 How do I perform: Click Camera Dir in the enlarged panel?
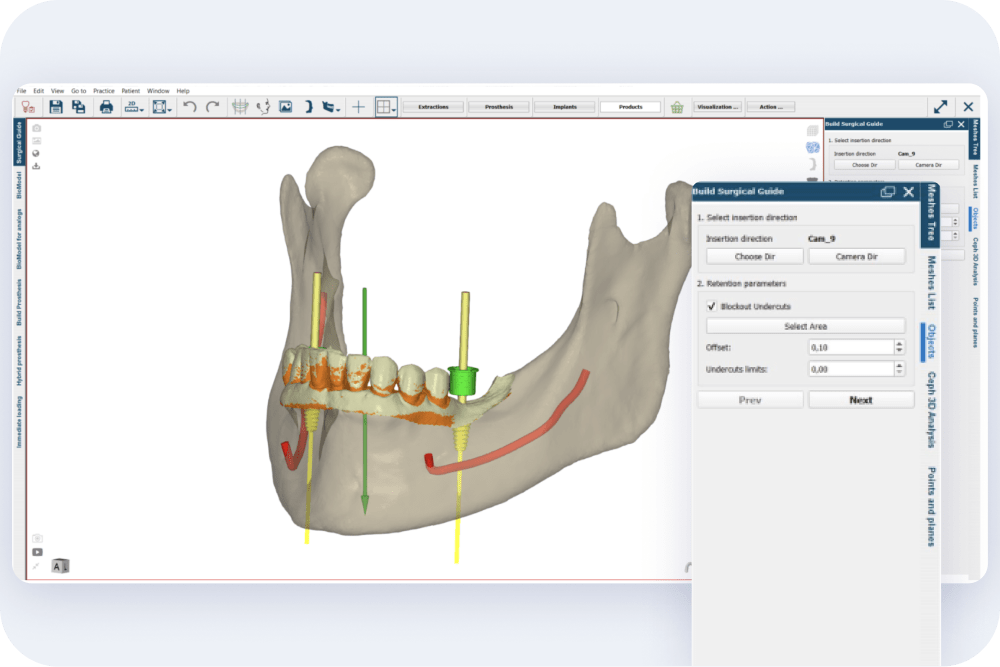[x=857, y=256]
